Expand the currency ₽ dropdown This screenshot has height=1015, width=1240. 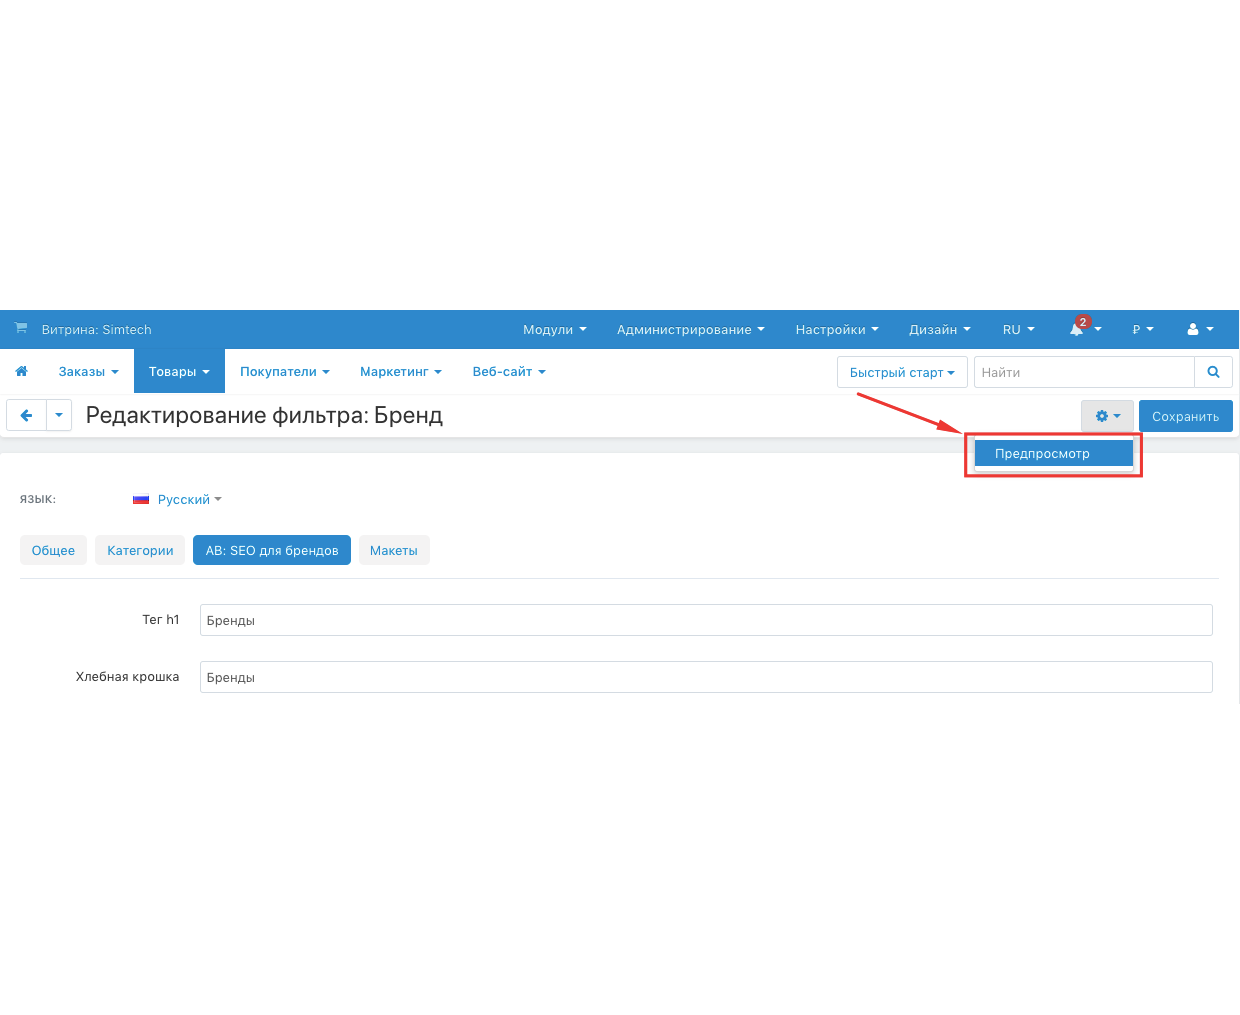pos(1142,329)
